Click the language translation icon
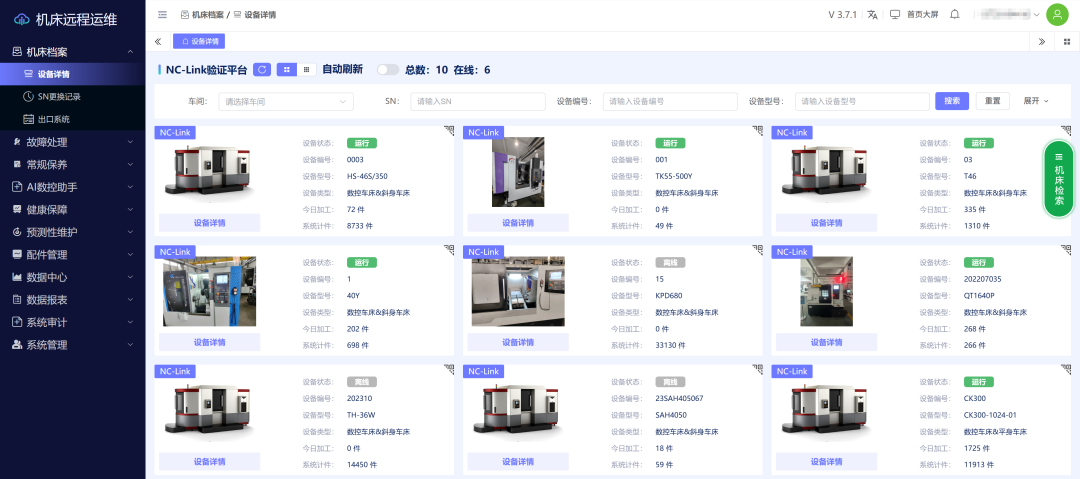1080x479 pixels. pyautogui.click(x=872, y=15)
